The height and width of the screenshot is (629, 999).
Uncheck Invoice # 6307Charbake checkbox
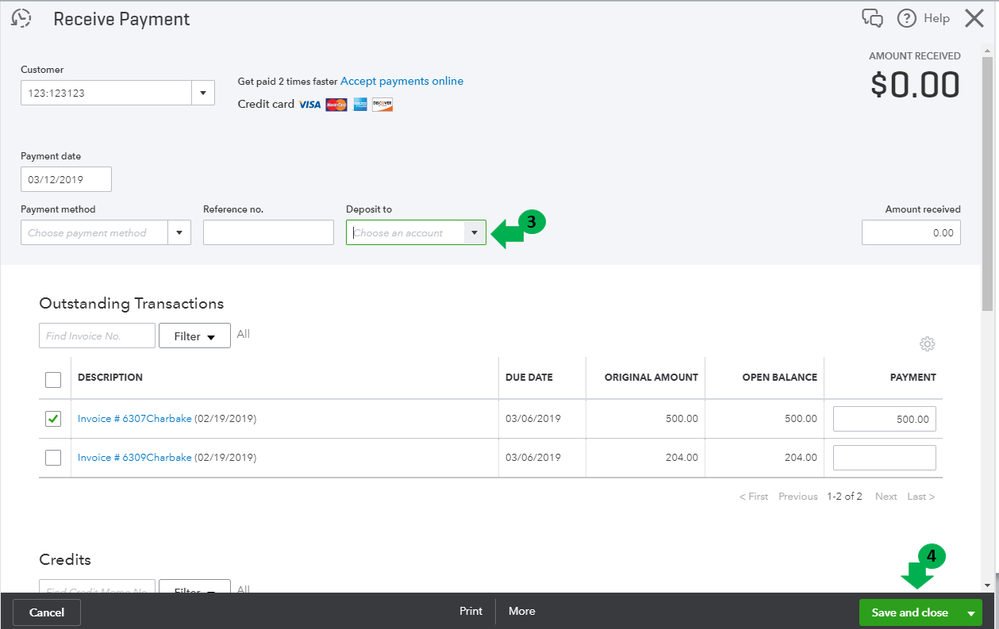click(53, 419)
